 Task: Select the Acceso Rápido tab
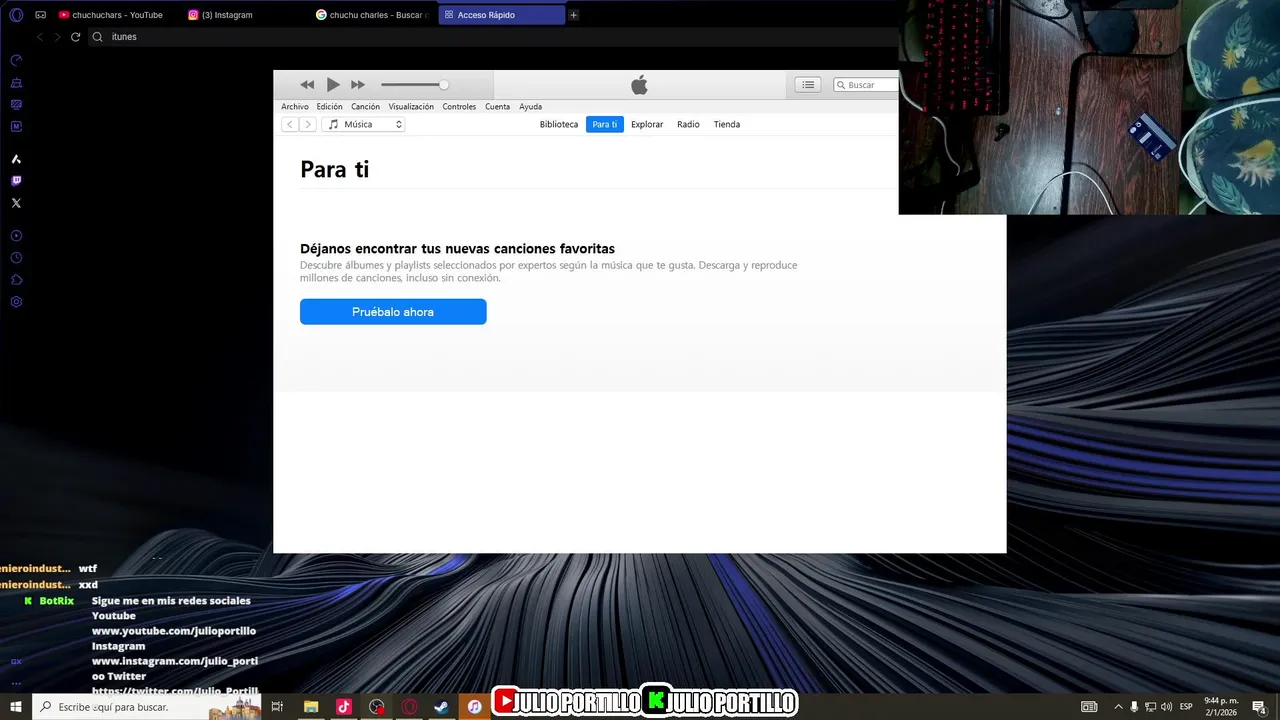coord(501,15)
